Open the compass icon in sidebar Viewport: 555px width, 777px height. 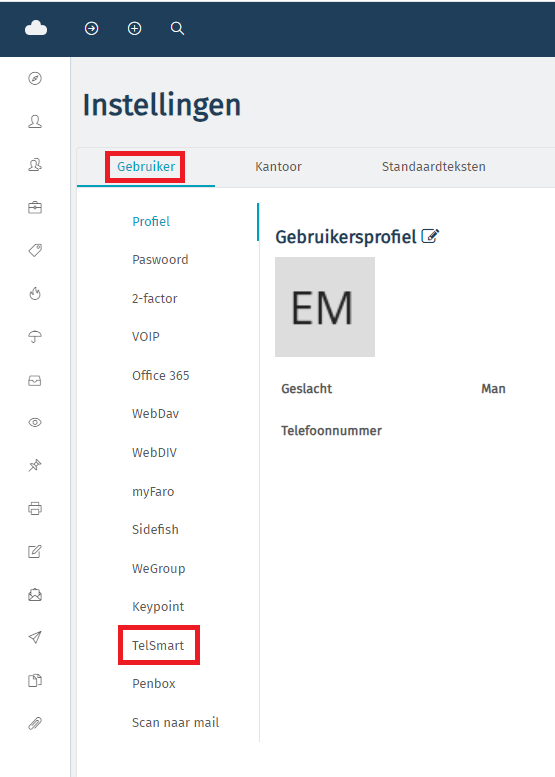(35, 78)
